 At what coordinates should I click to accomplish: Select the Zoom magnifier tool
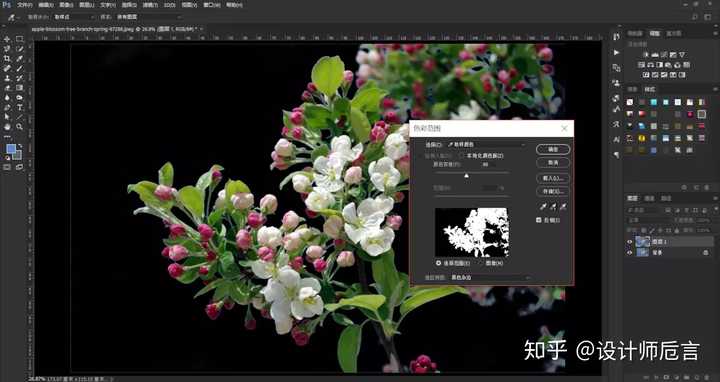coord(20,127)
